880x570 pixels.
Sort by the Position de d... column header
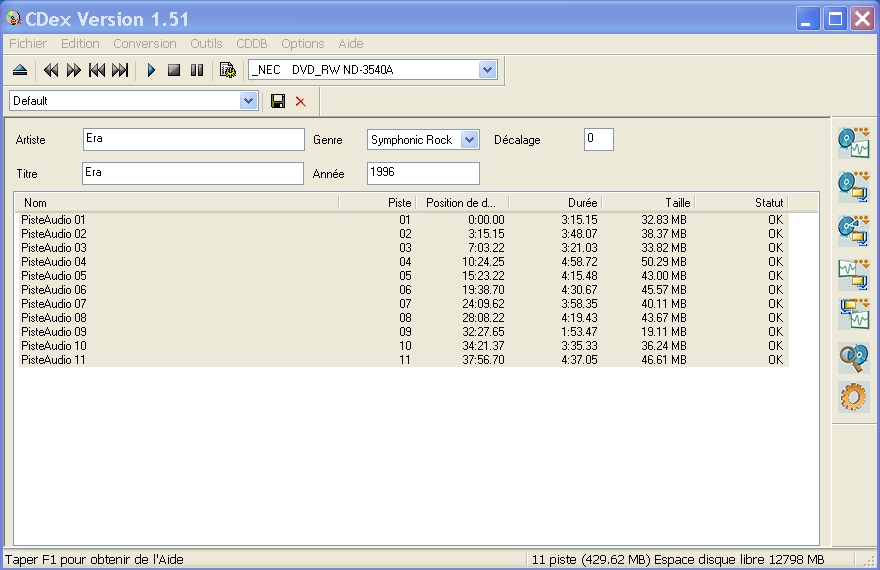pyautogui.click(x=462, y=203)
